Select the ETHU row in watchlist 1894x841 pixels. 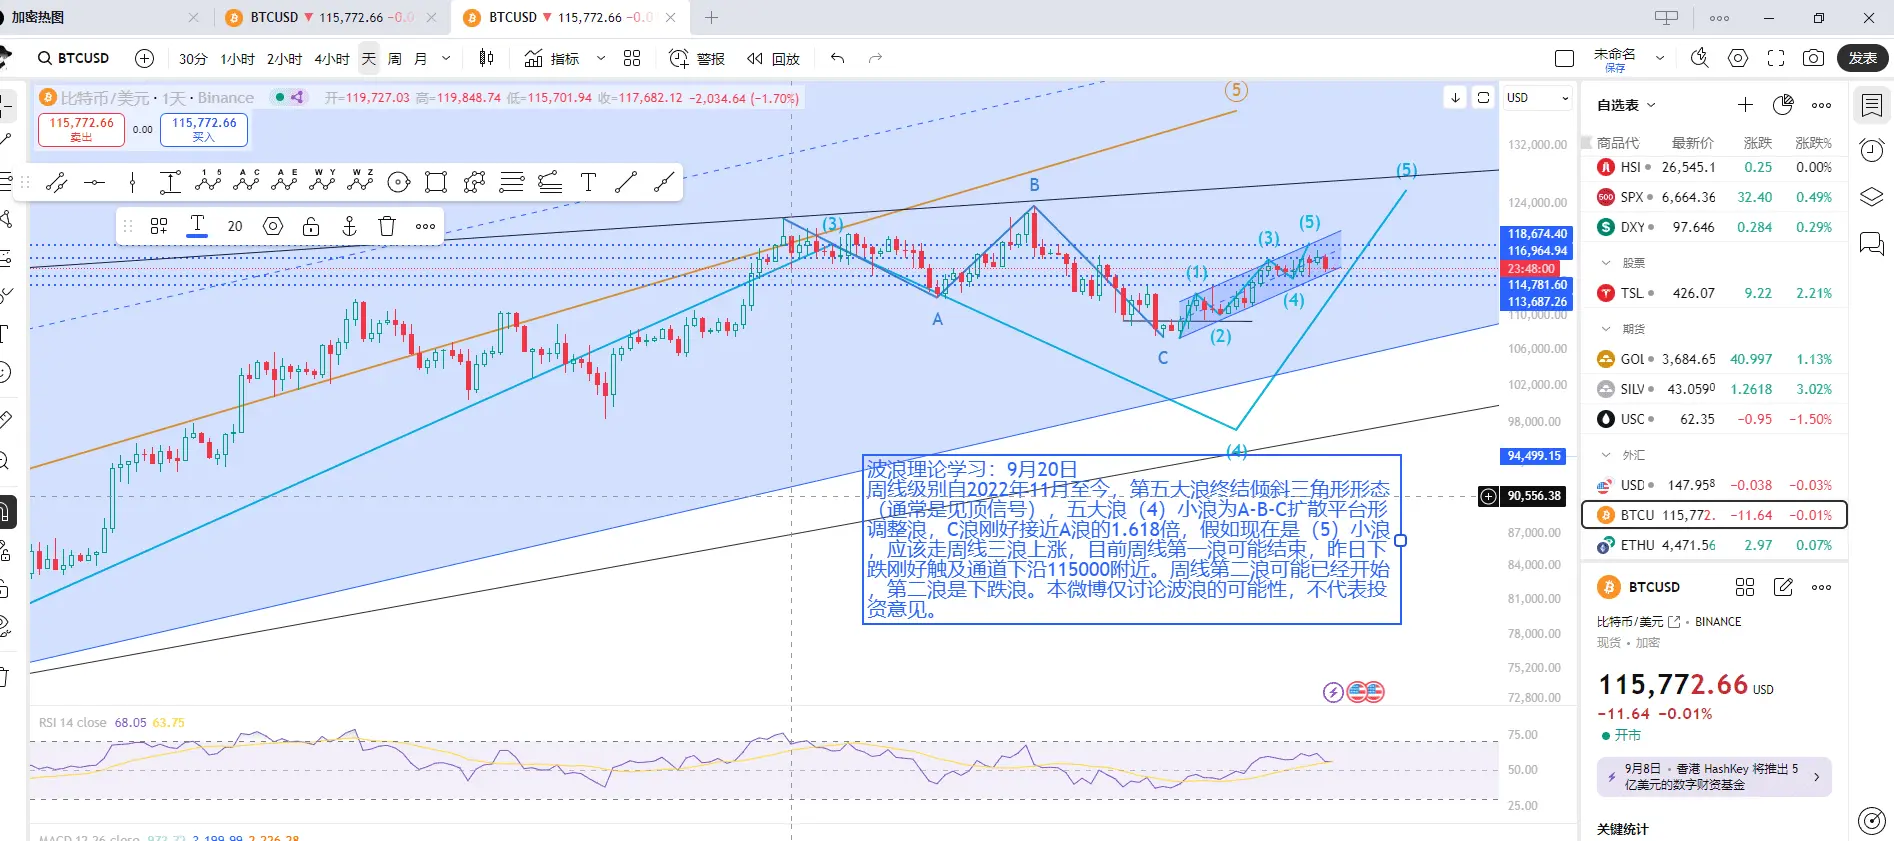coord(1714,545)
